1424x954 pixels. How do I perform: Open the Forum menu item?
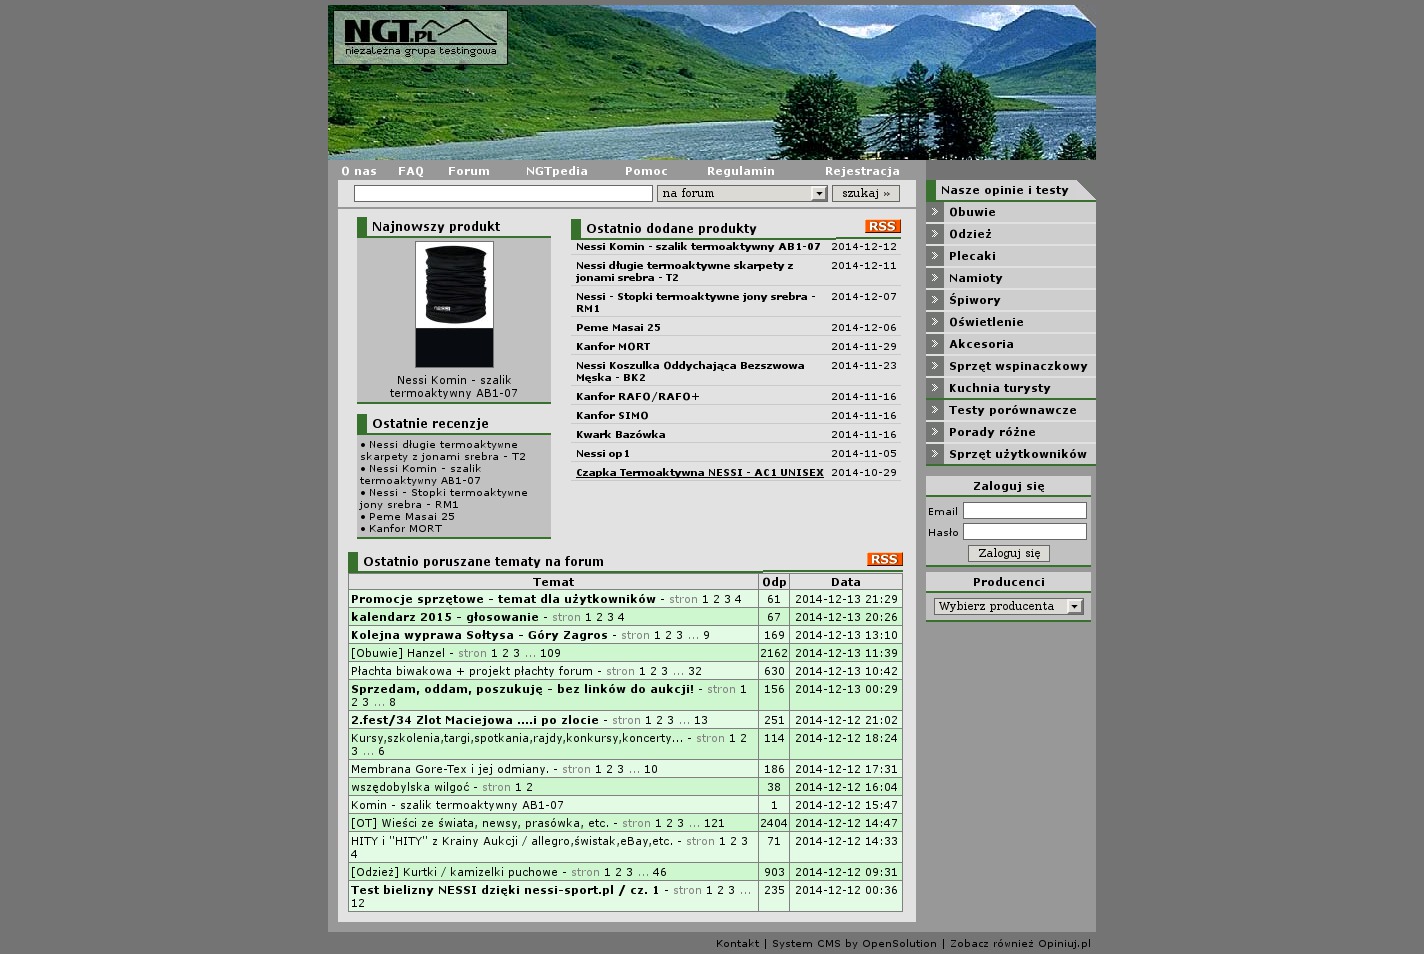coord(468,171)
